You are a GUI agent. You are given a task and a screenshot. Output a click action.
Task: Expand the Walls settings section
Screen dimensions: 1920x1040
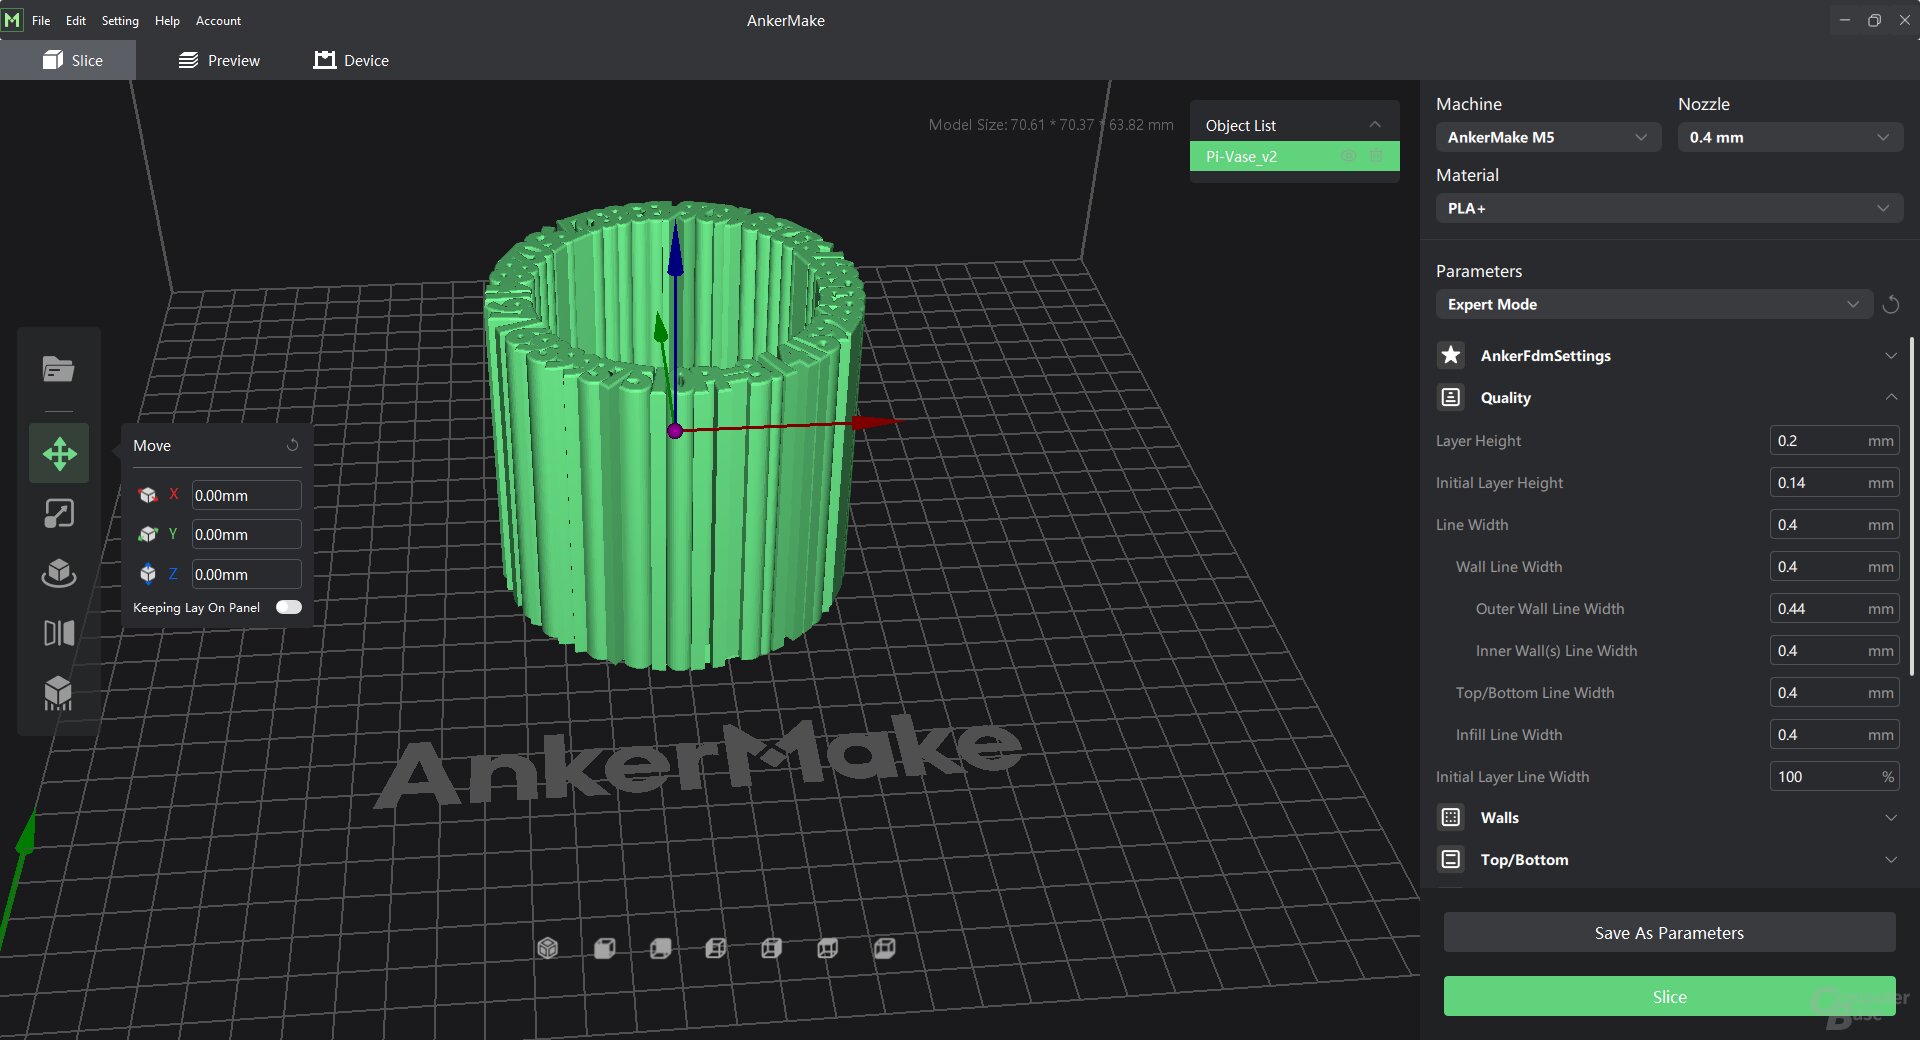1890,818
